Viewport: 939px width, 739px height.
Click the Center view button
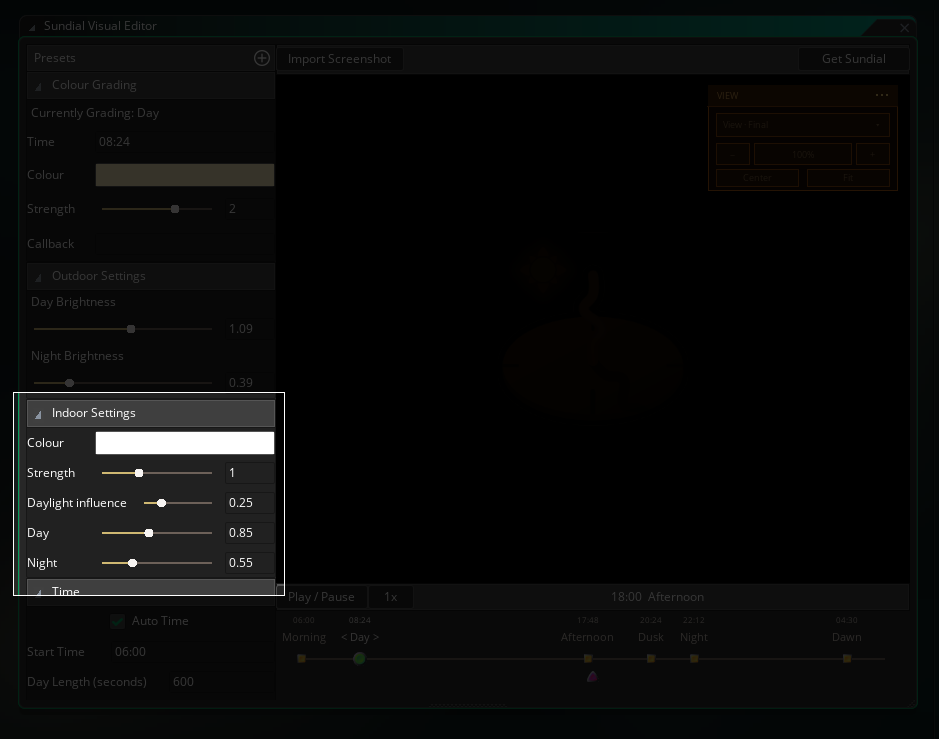click(757, 178)
